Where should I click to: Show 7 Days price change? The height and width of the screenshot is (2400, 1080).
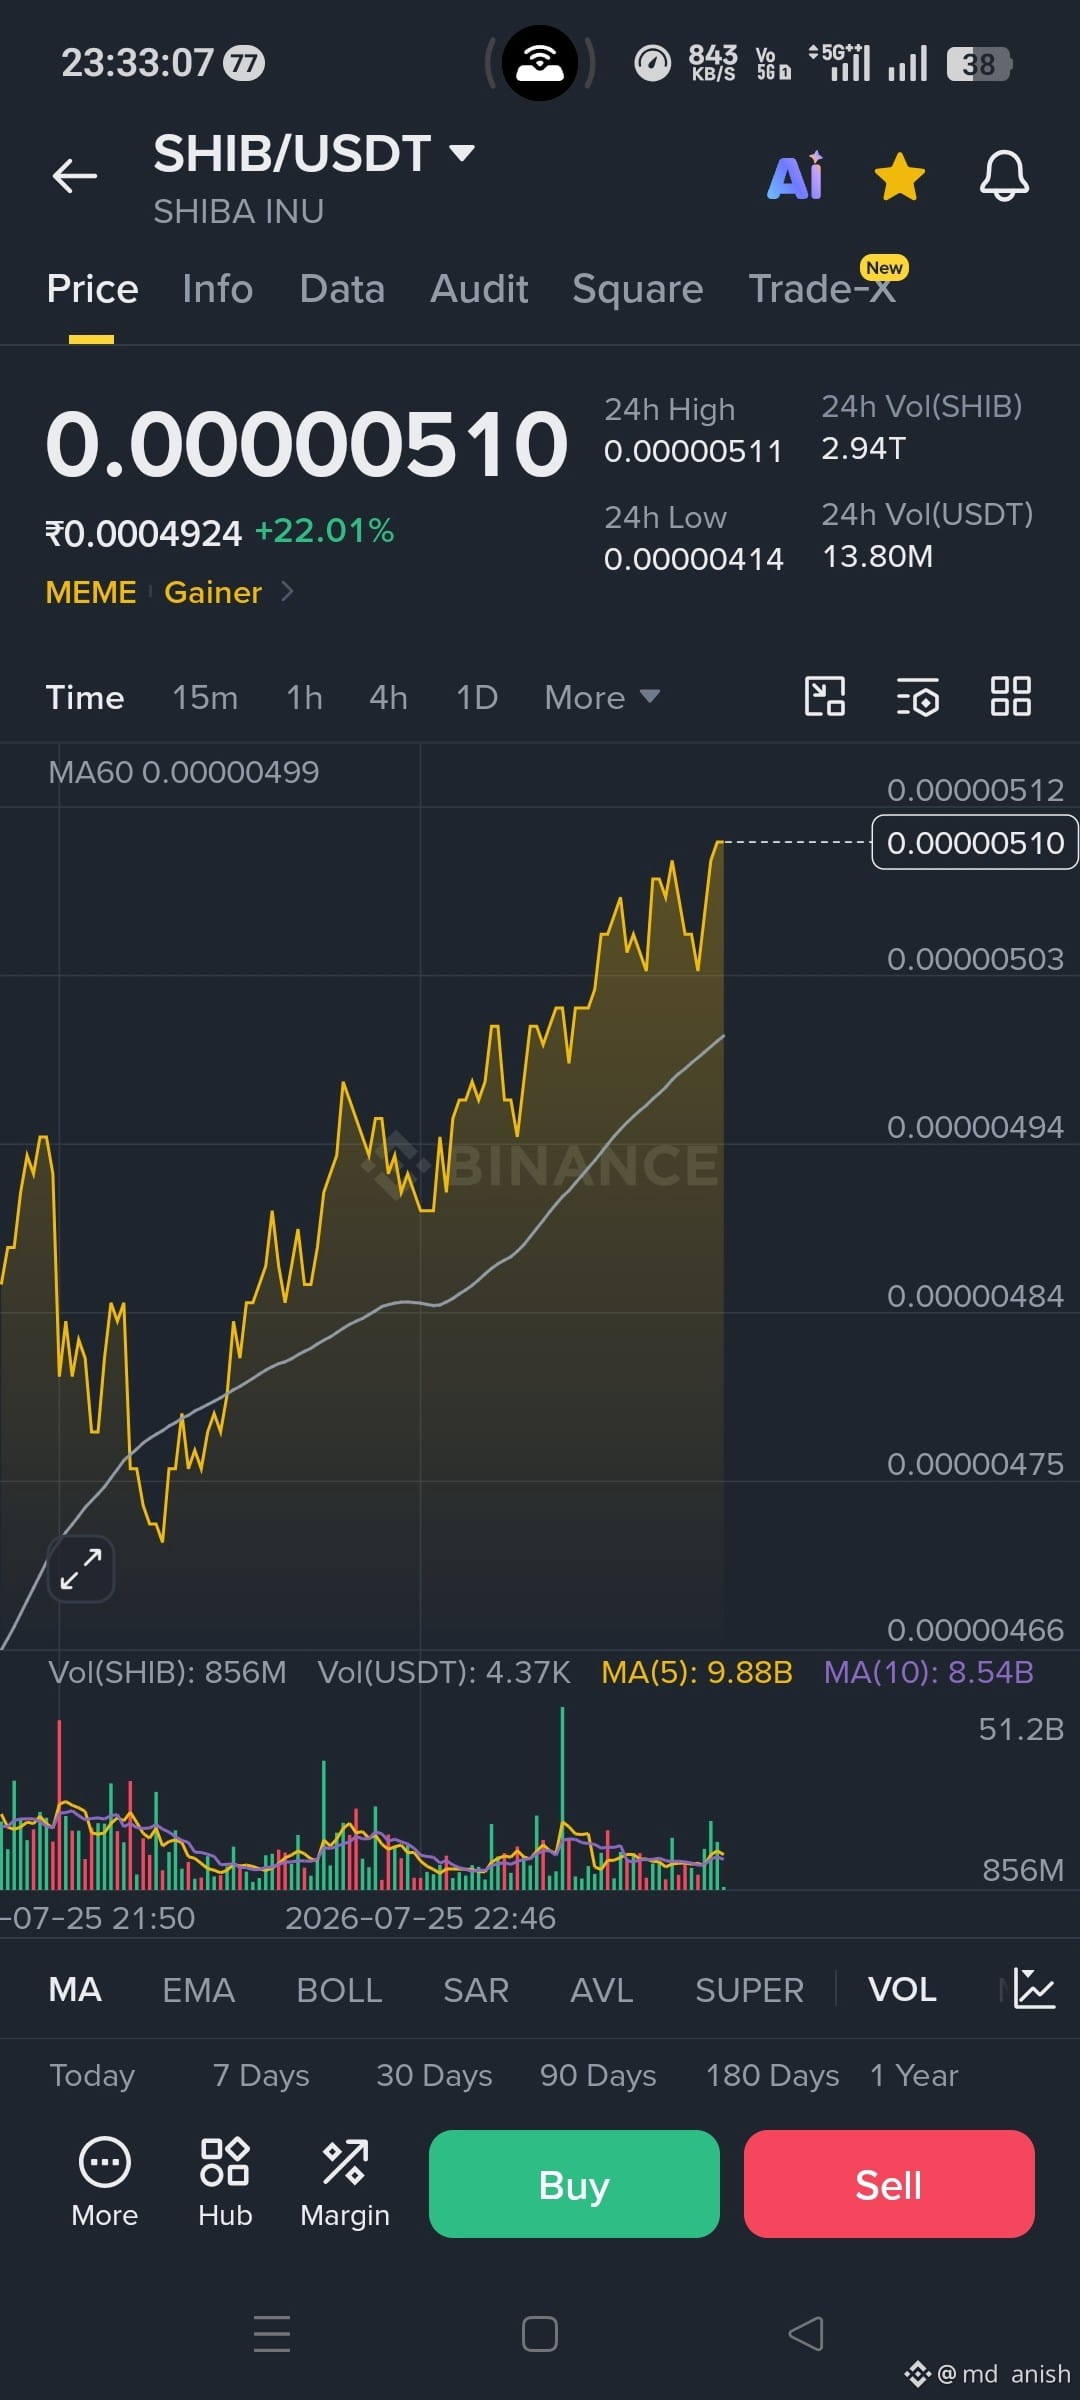point(261,2076)
